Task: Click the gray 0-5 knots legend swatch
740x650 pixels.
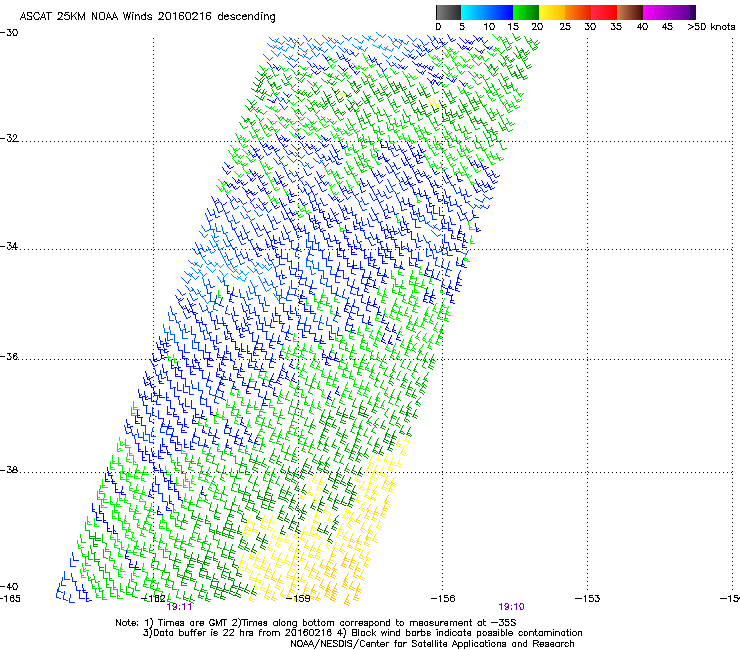Action: click(x=448, y=12)
